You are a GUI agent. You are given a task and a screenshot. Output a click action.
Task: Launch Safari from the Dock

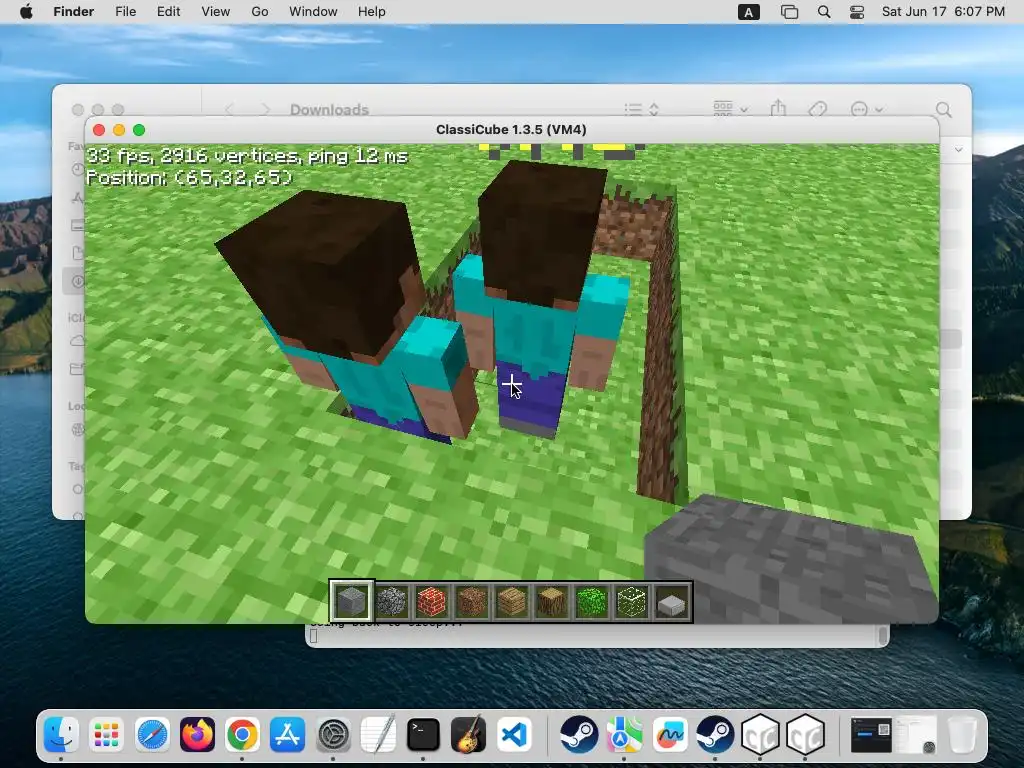(x=152, y=735)
